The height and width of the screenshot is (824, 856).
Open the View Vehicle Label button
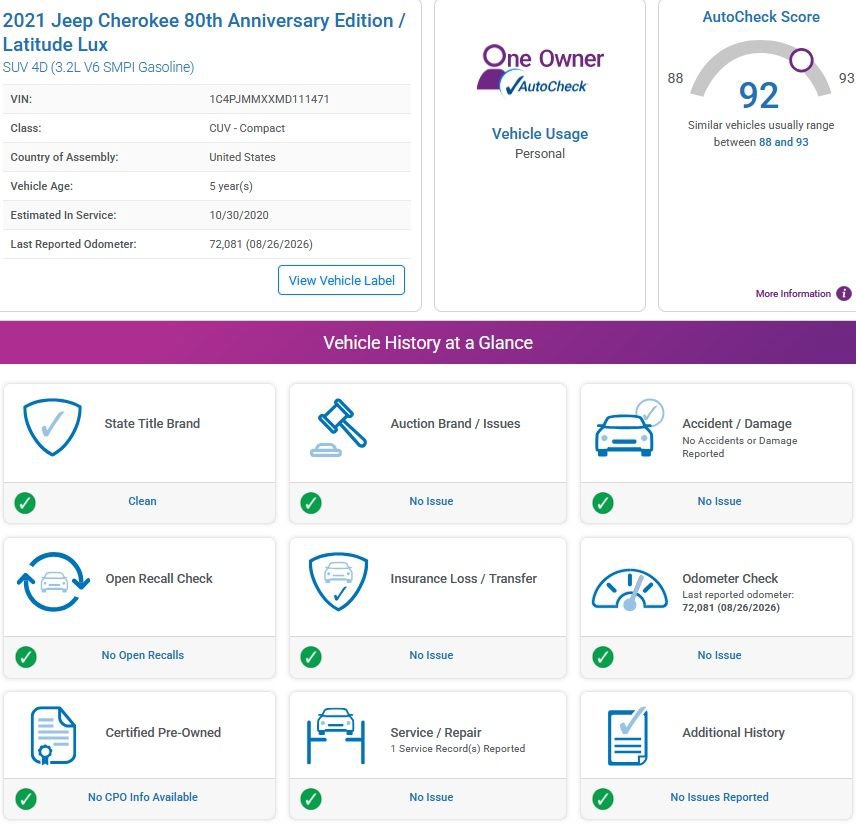pos(341,280)
